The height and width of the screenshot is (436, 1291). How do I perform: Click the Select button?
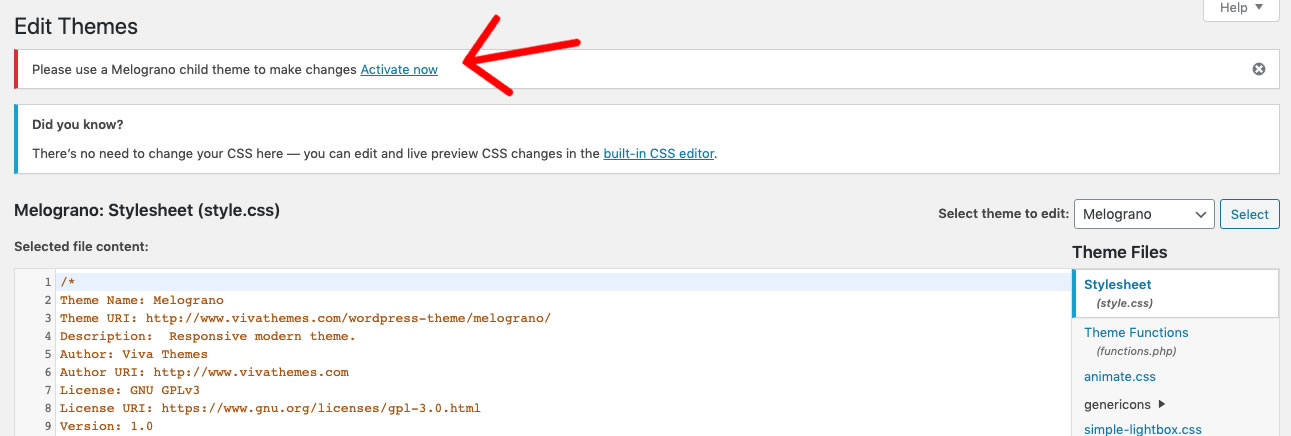pos(1250,214)
